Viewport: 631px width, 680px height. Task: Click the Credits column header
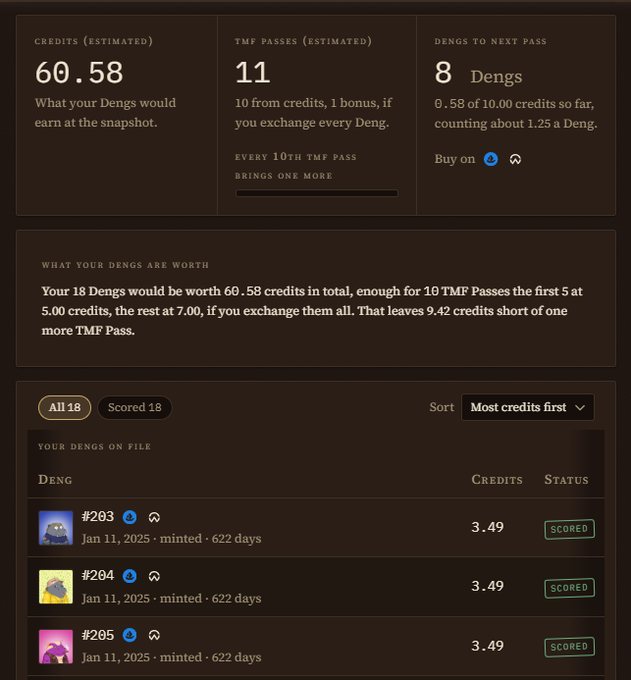[x=497, y=480]
